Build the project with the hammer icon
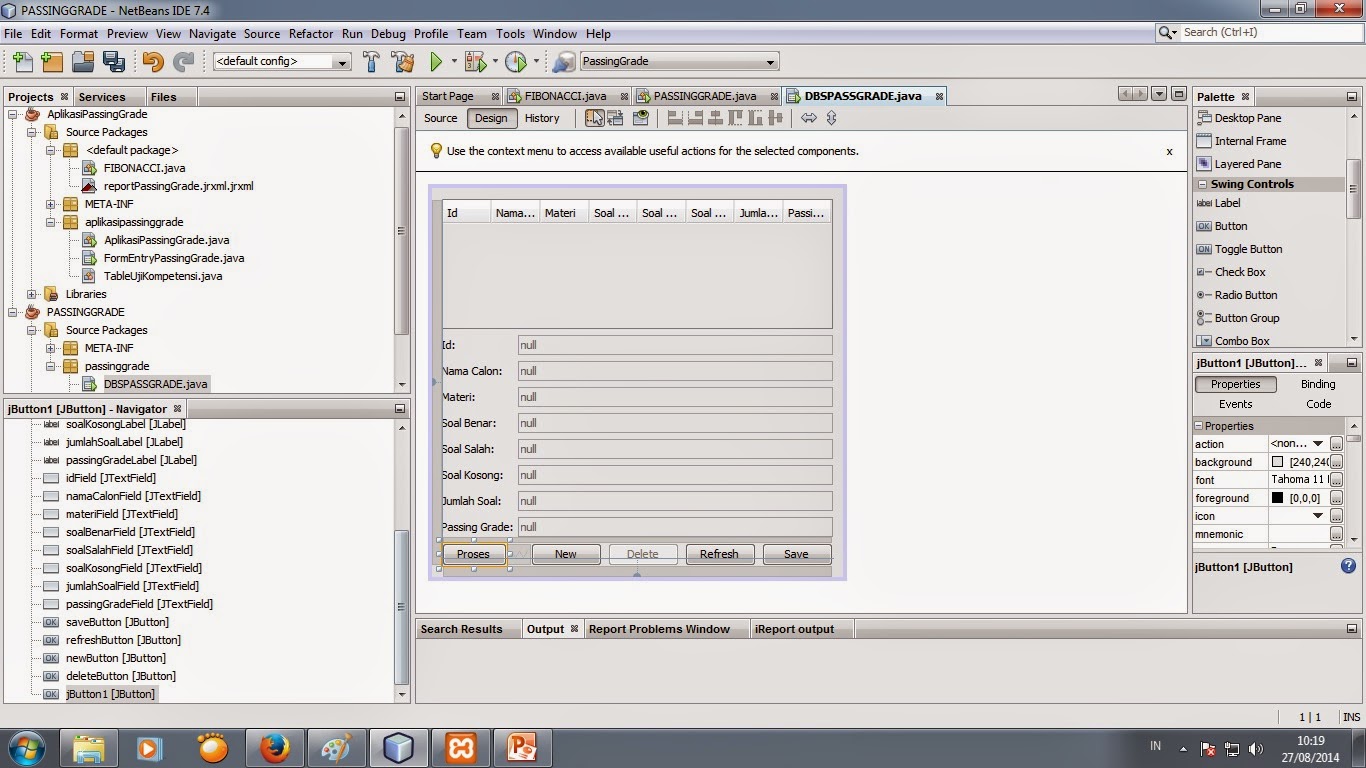This screenshot has width=1366, height=768. [x=371, y=61]
